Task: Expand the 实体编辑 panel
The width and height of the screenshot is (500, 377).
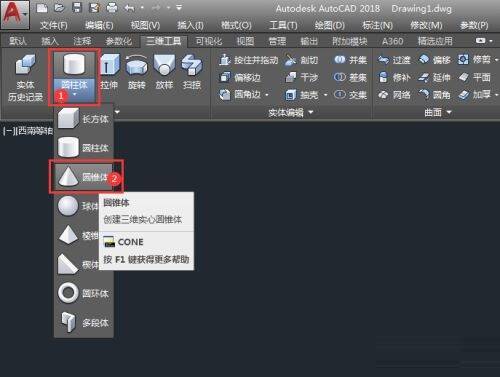Action: coord(291,113)
